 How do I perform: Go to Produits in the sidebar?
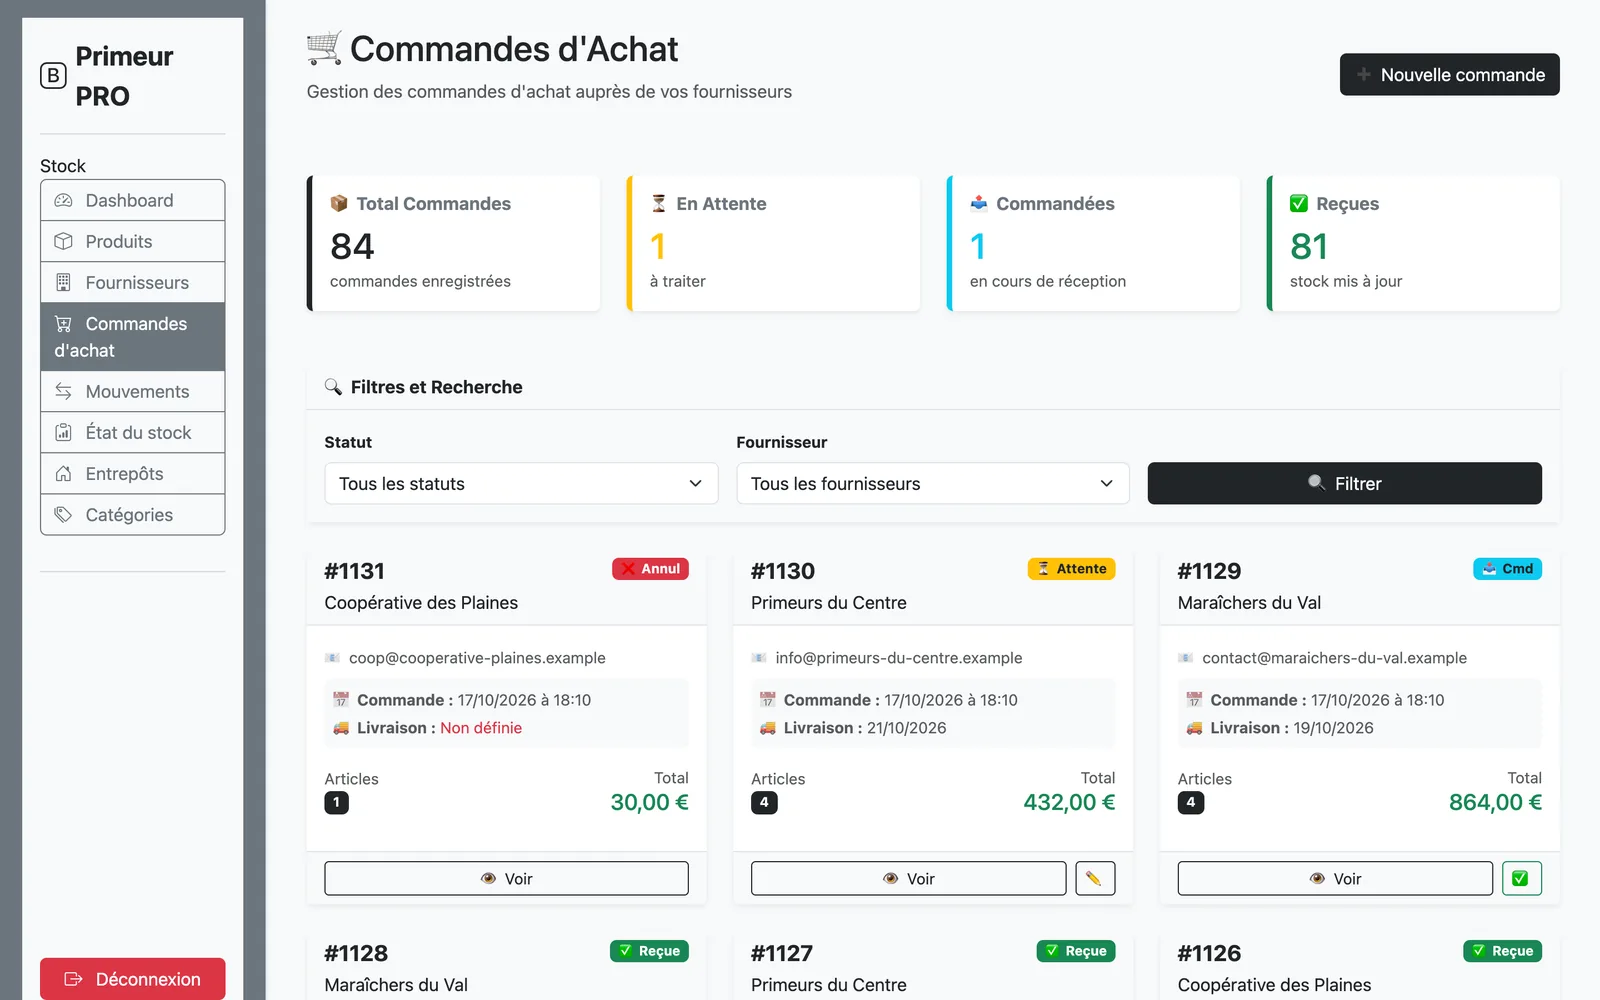coord(132,241)
